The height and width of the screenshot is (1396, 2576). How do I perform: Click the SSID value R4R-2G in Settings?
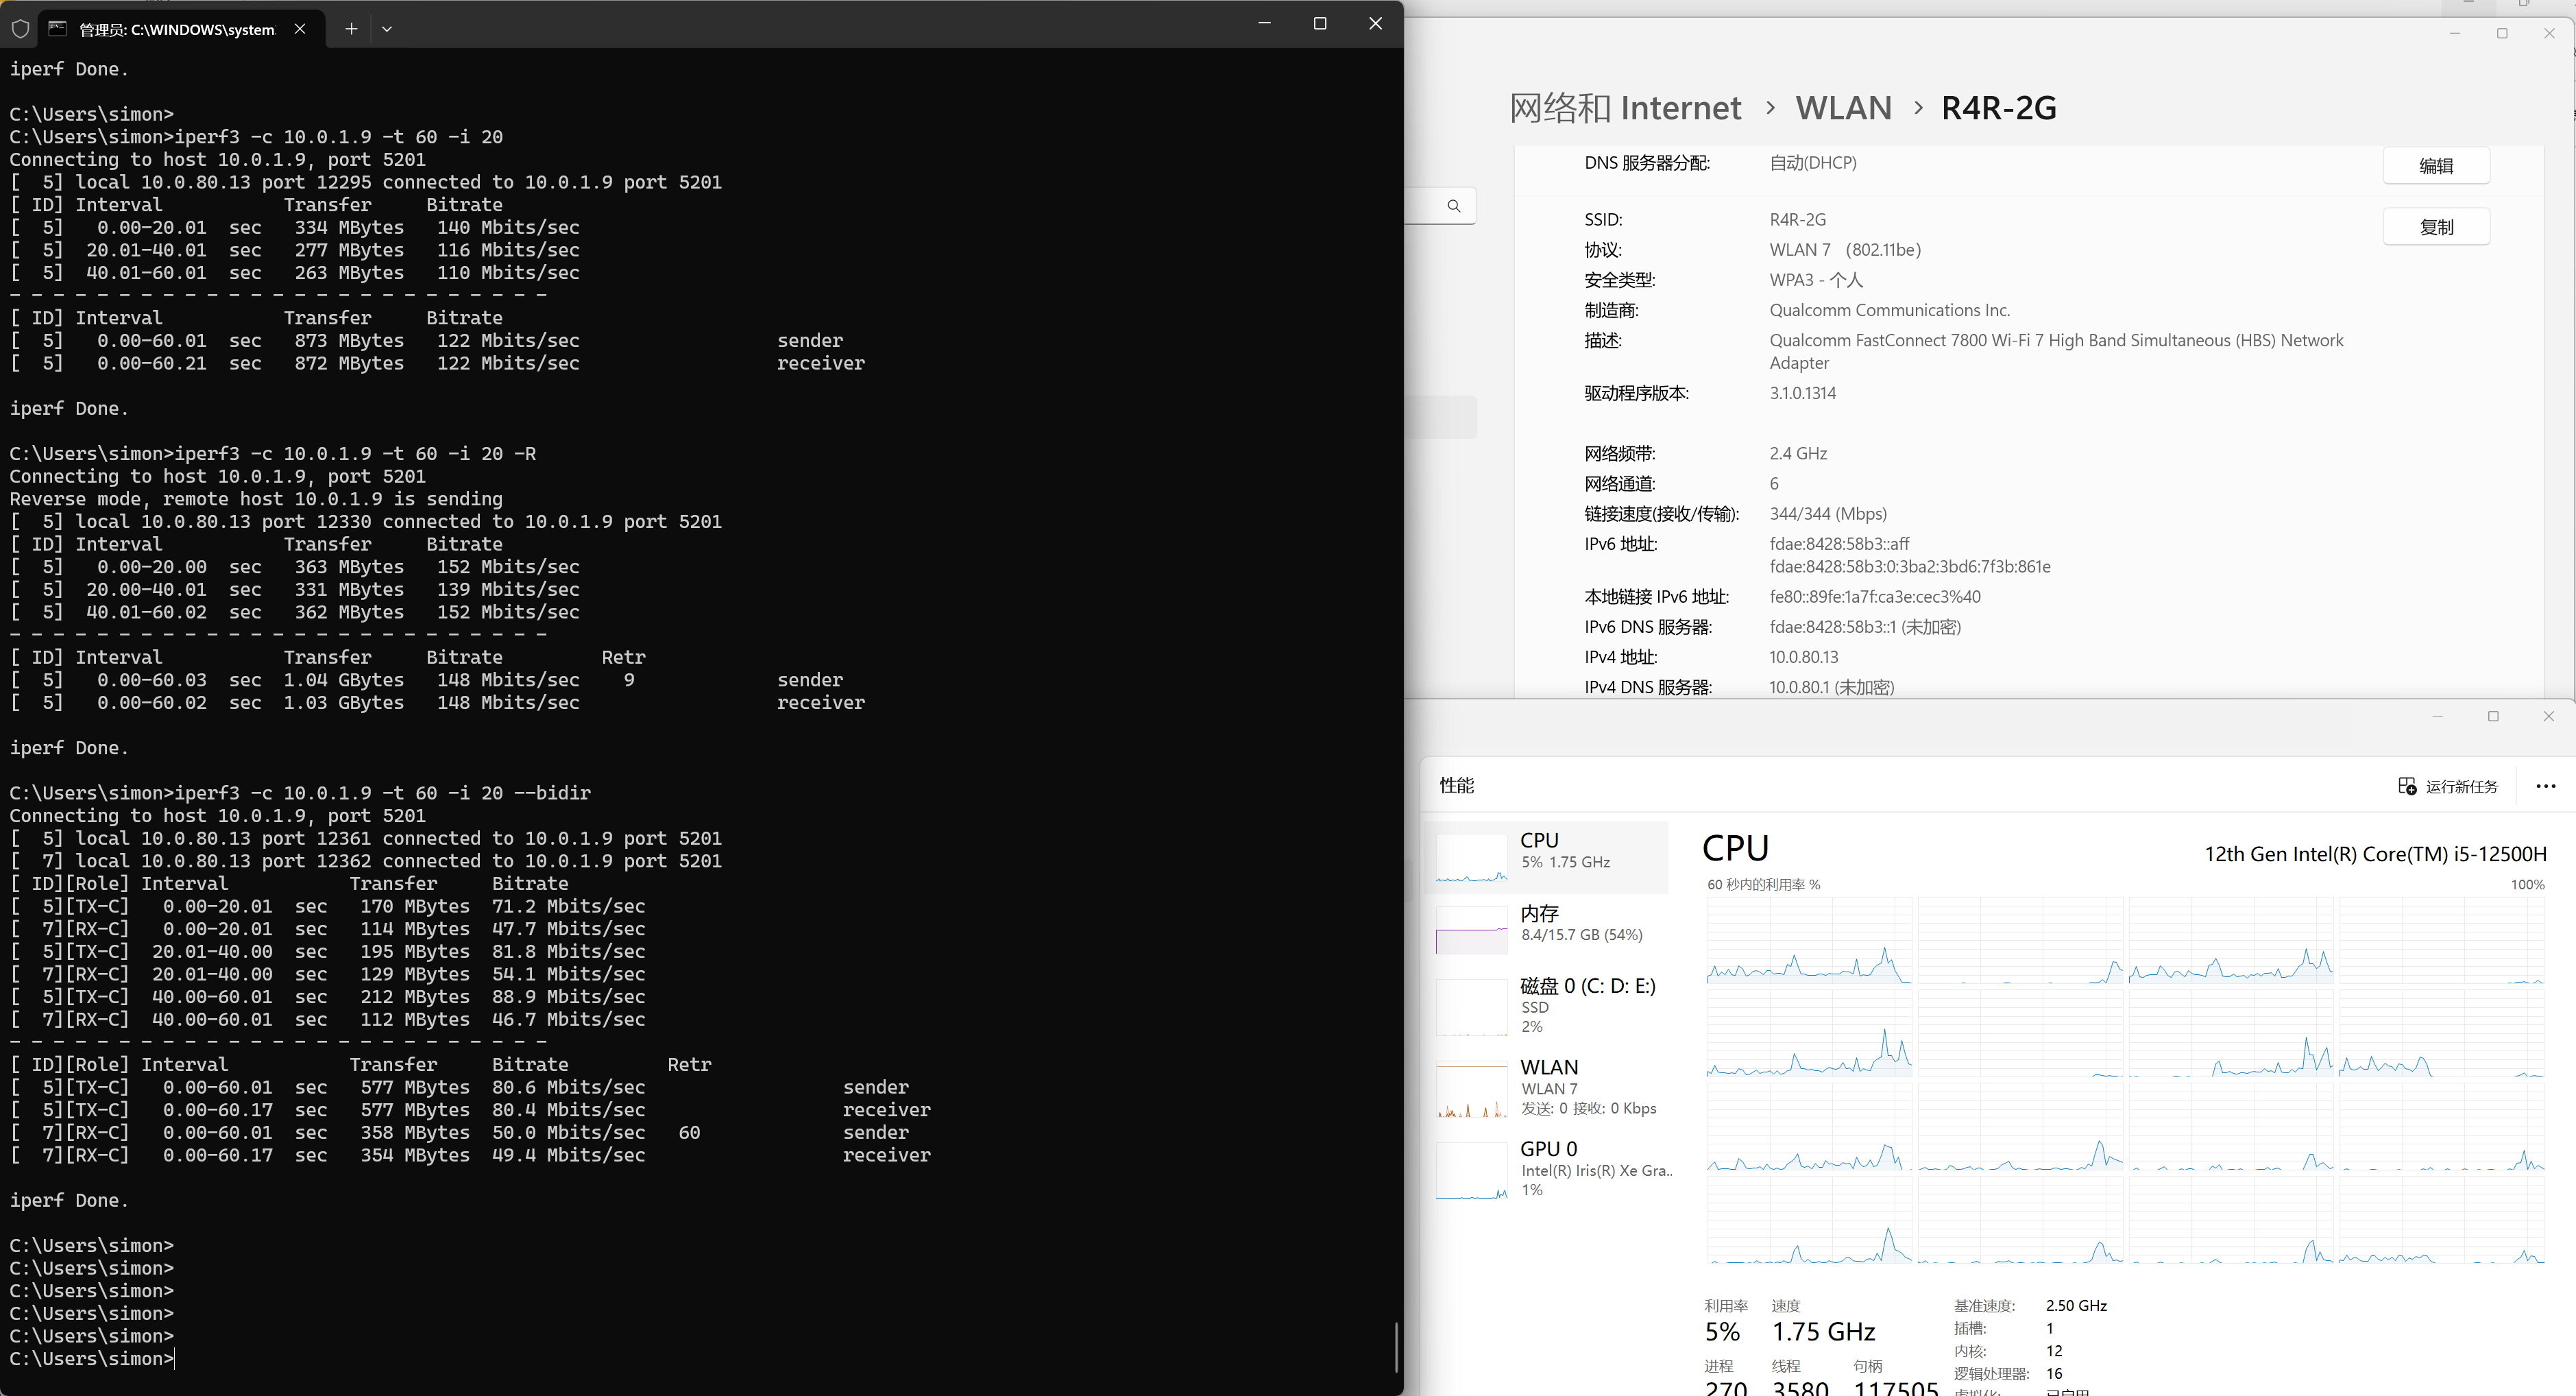[x=1797, y=220]
